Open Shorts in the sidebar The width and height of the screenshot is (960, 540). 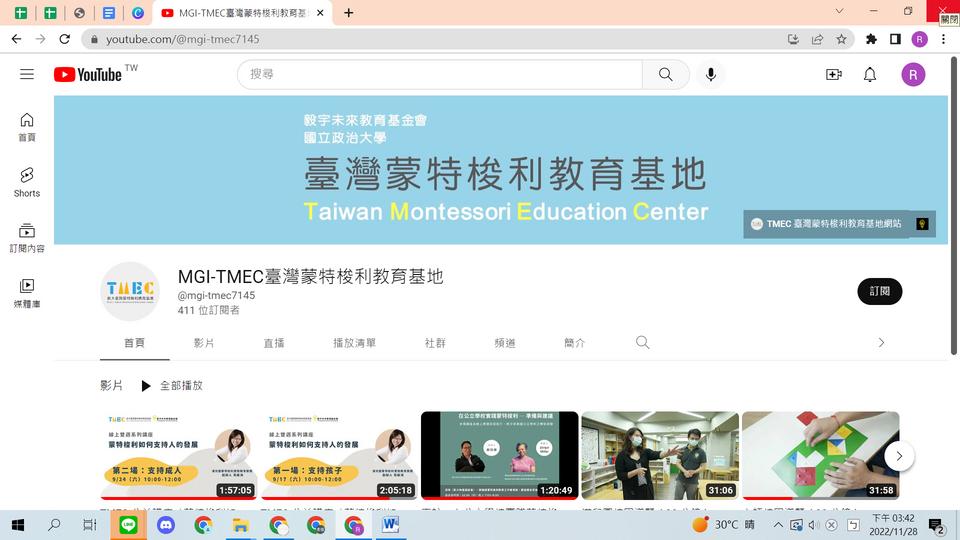coord(26,182)
